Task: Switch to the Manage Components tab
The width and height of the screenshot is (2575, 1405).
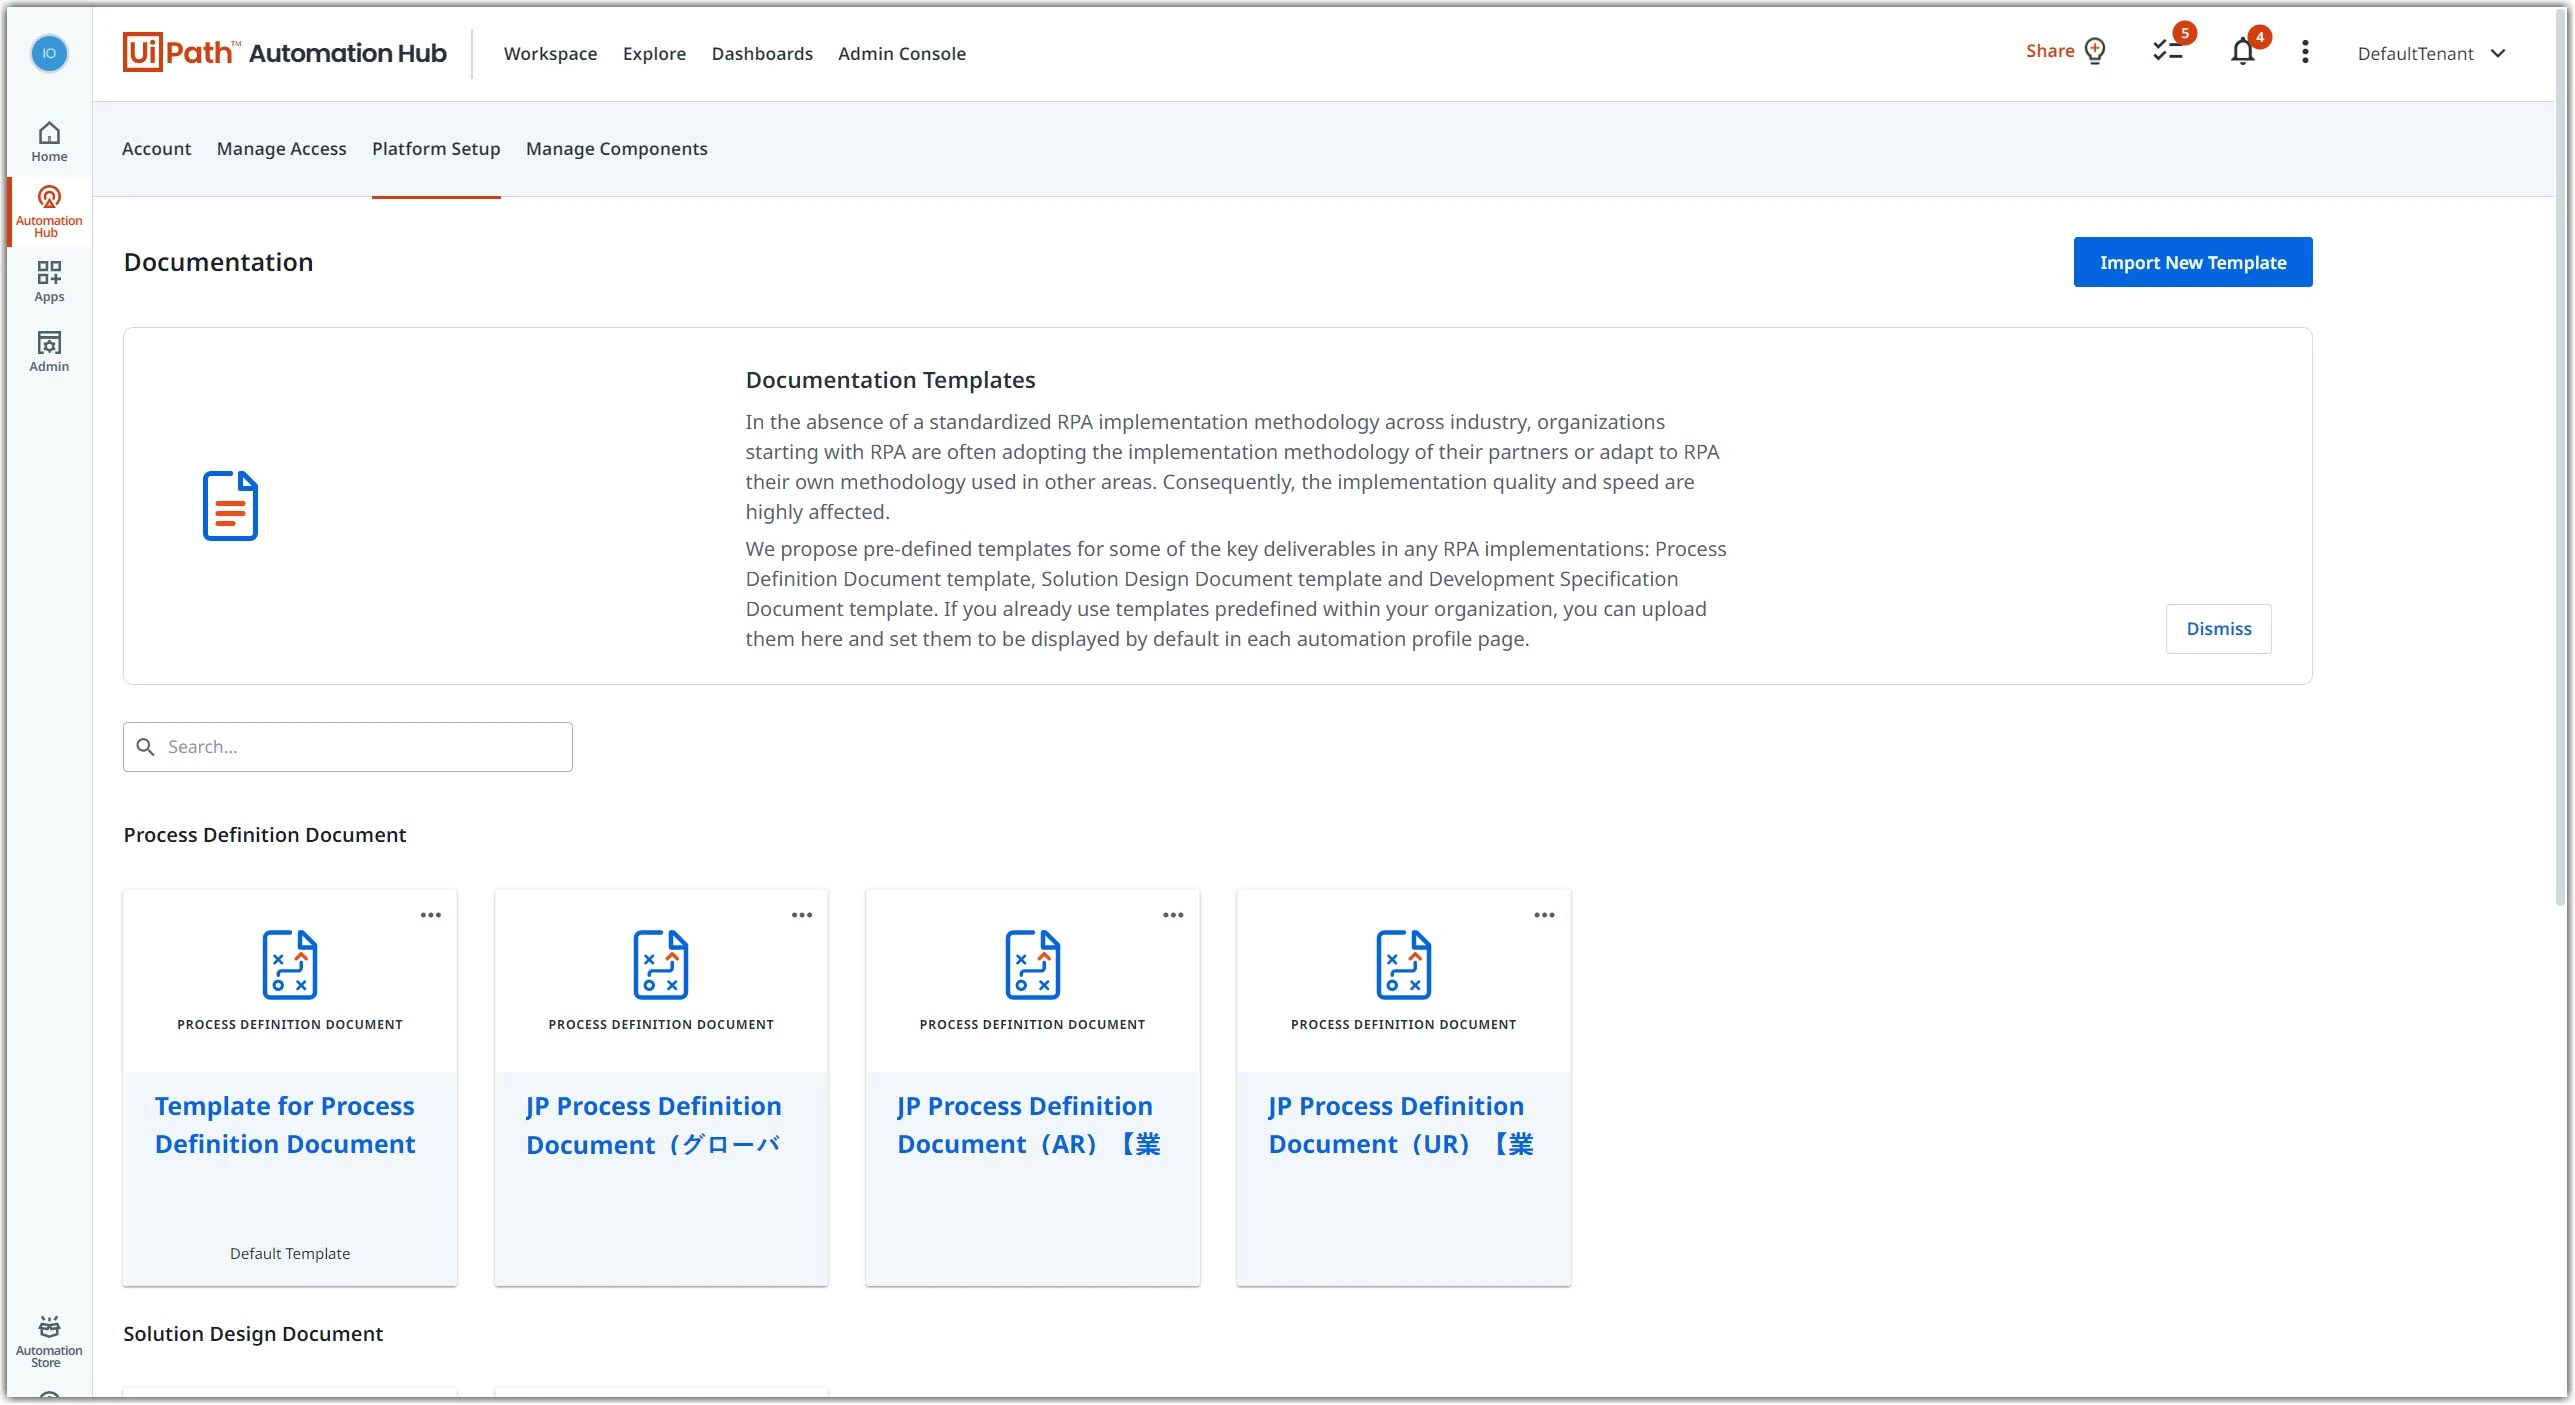Action: (x=617, y=149)
